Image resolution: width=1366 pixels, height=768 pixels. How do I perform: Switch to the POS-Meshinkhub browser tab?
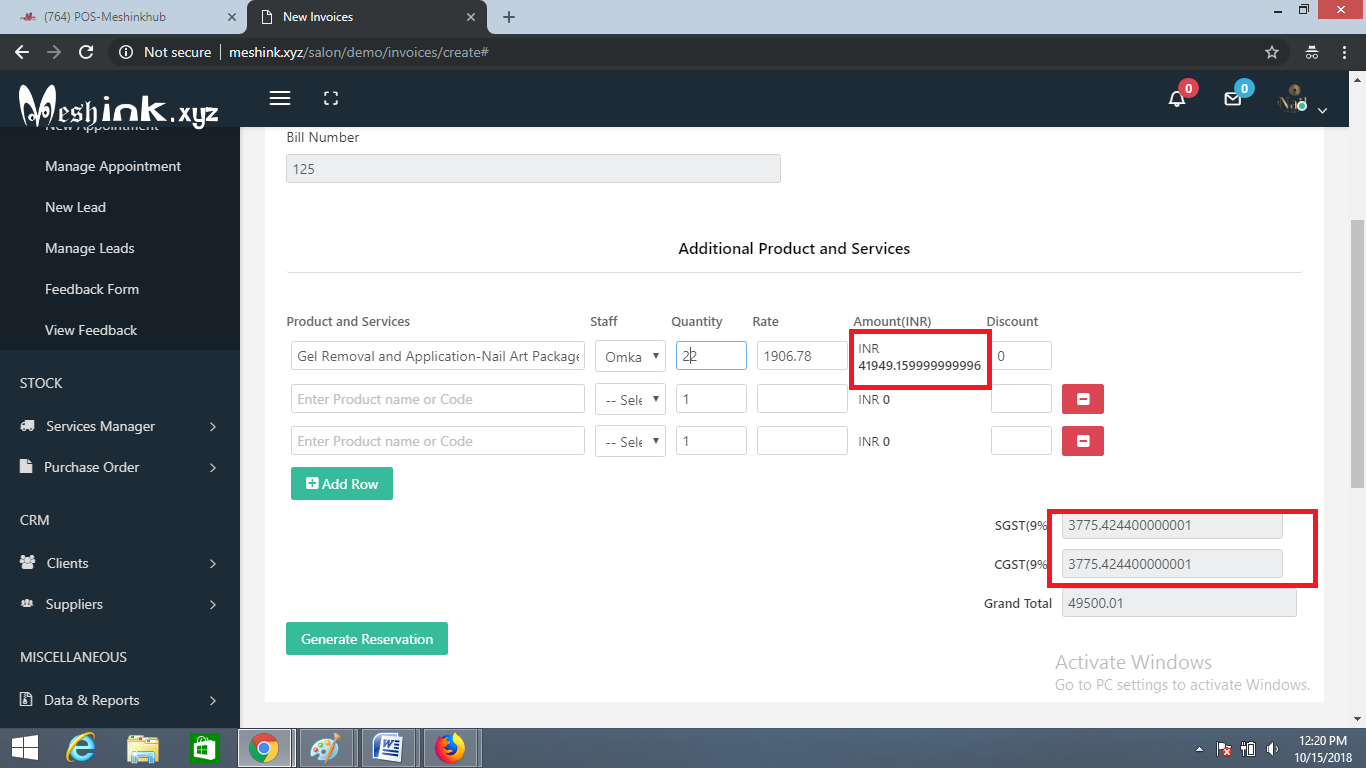click(x=124, y=17)
